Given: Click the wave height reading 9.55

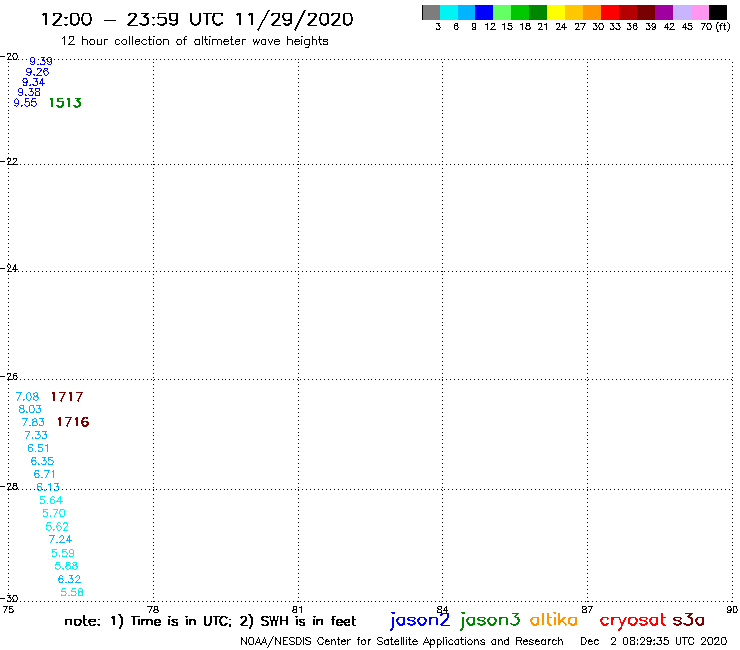Looking at the screenshot, I should (25, 103).
